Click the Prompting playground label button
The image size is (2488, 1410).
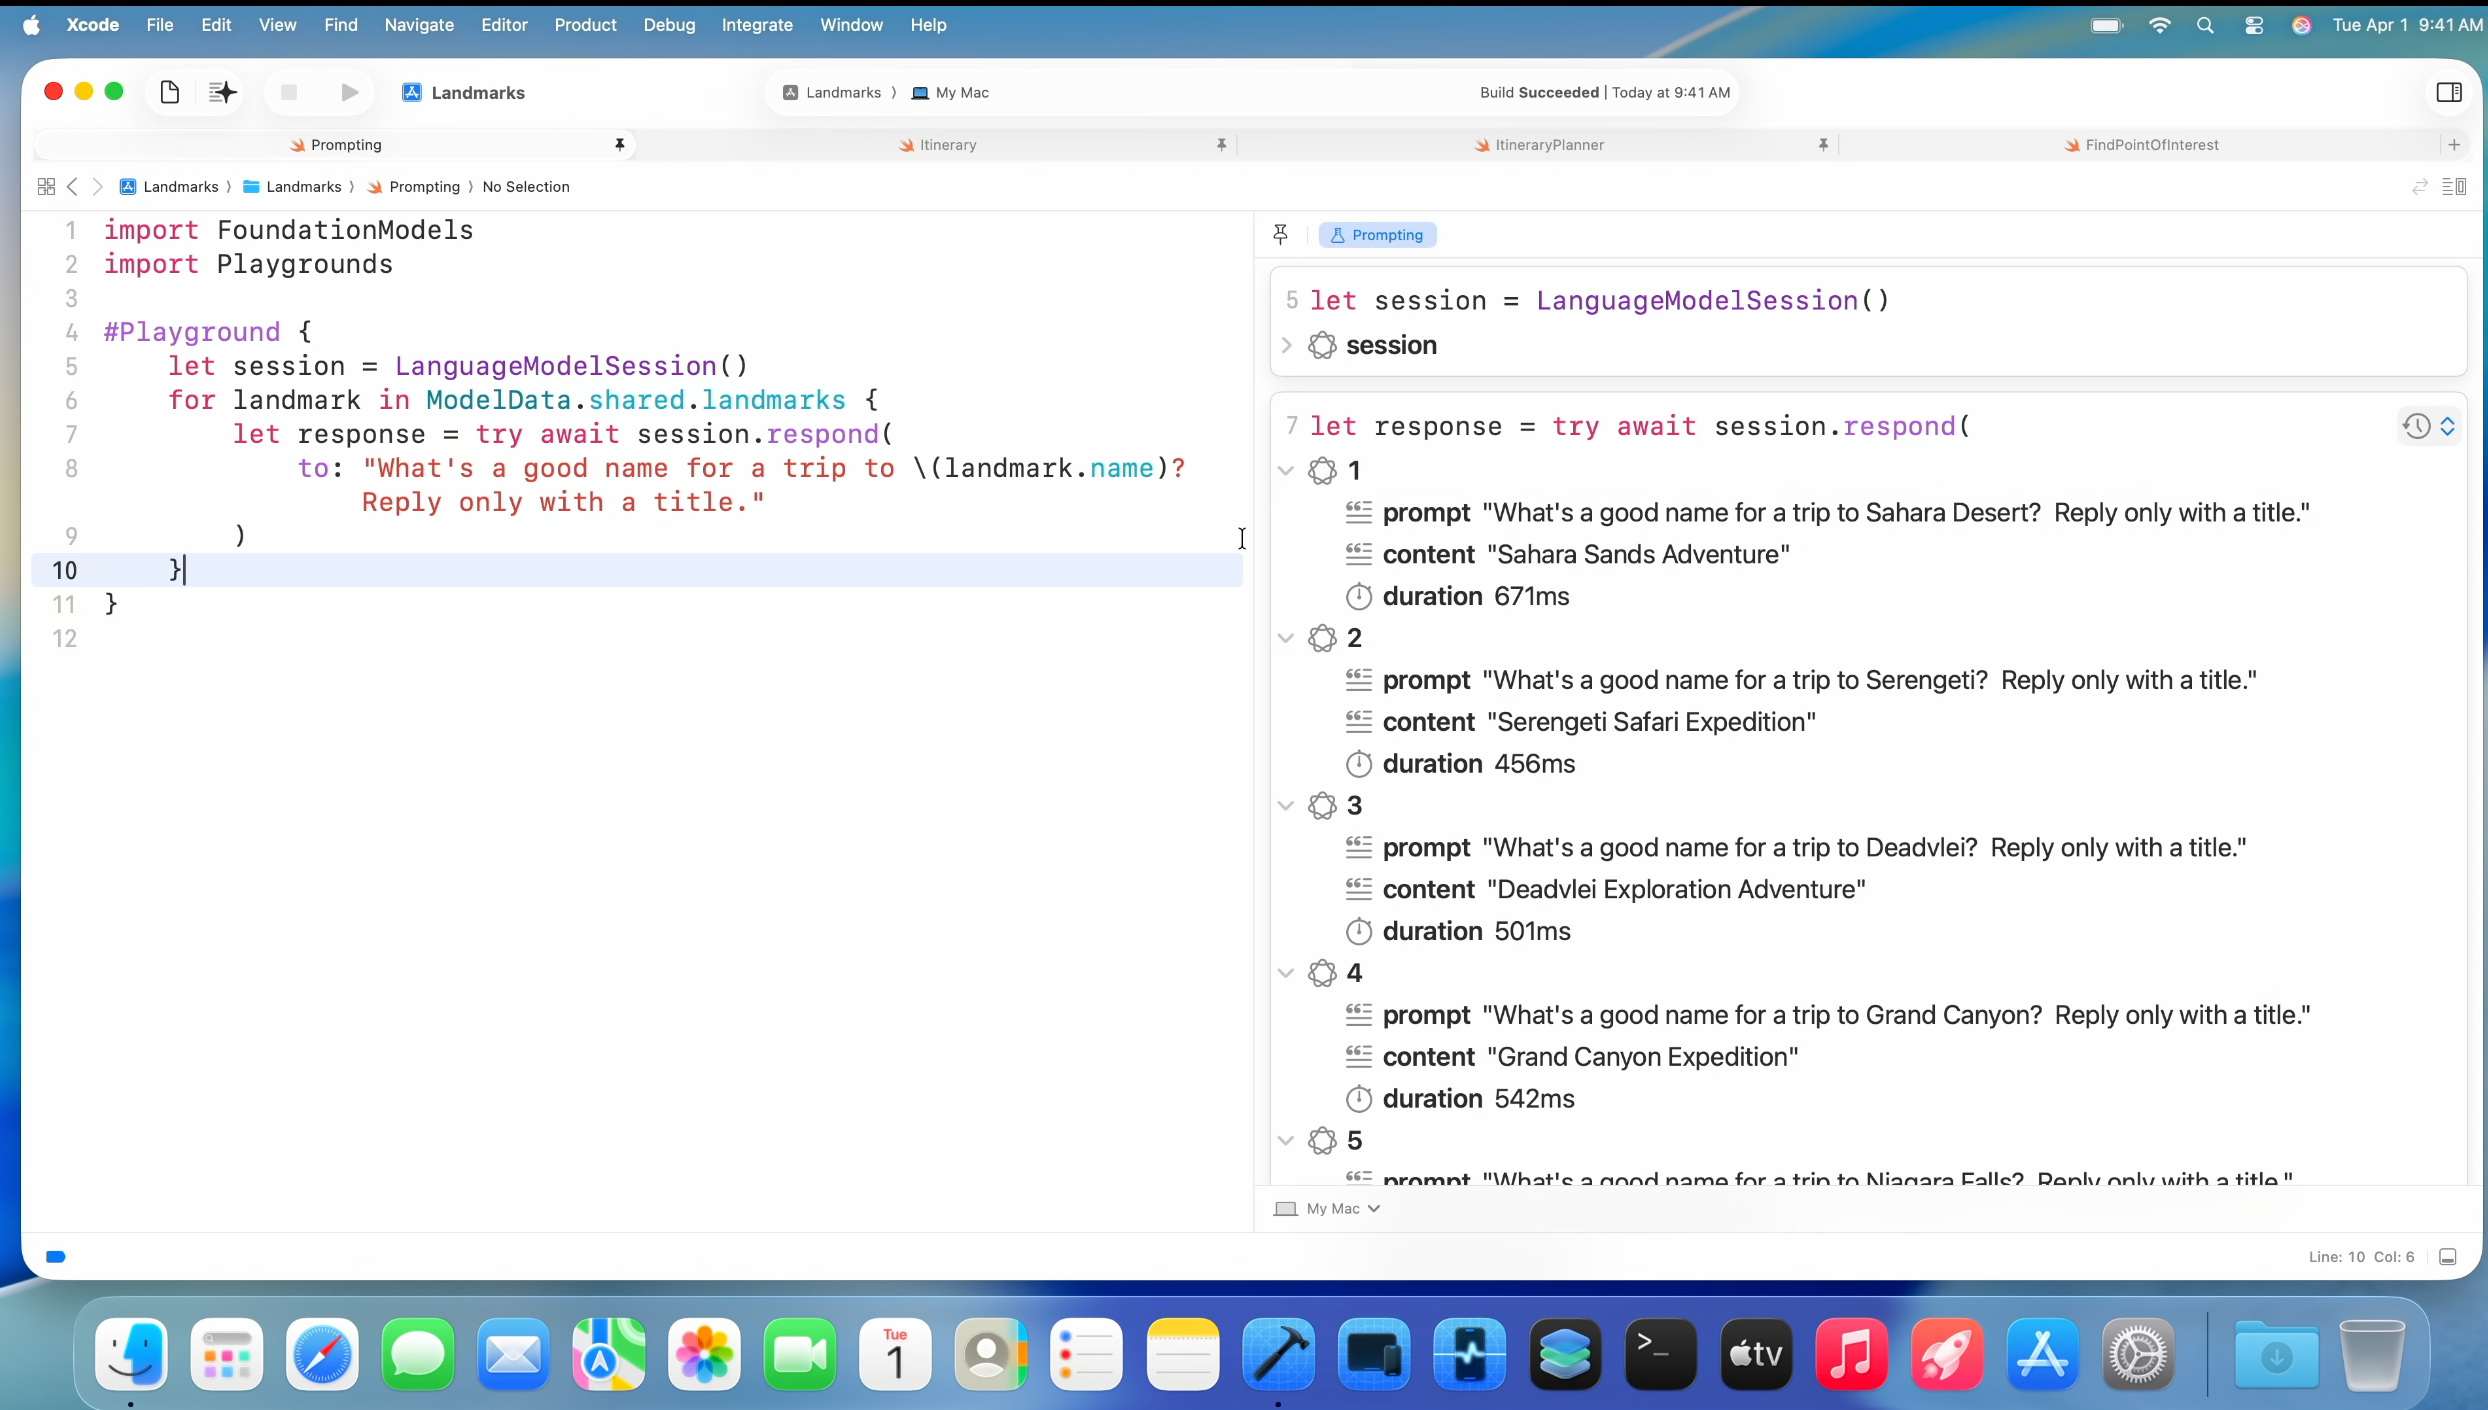click(1377, 235)
